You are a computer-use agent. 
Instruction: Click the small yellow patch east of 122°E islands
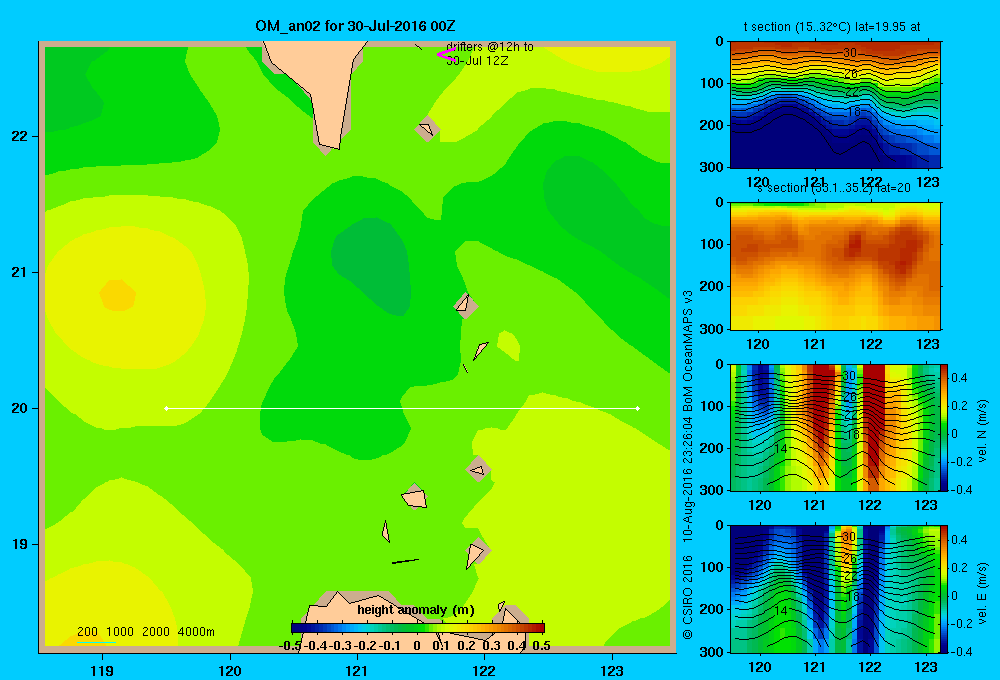[508, 346]
